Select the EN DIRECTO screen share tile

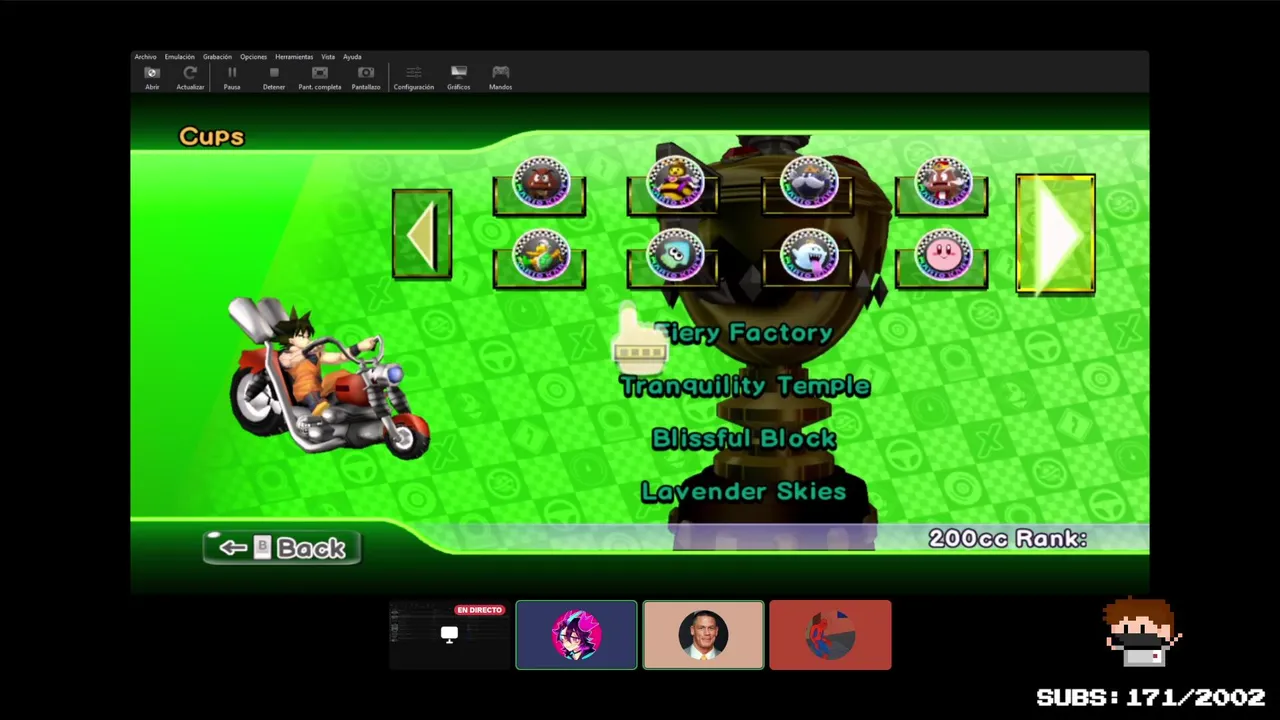(x=449, y=635)
